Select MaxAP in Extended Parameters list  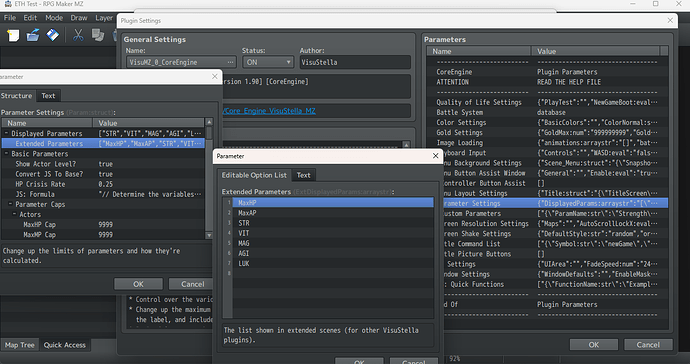click(333, 213)
